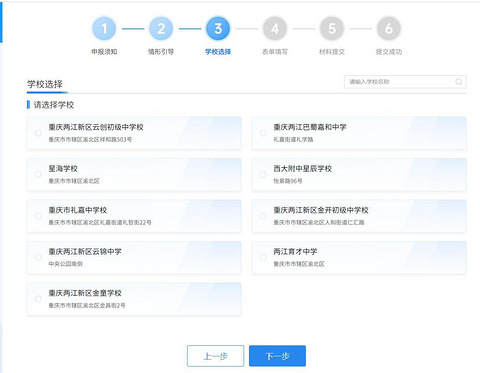
Task: Choose the 西大附中星辰学校 radio button
Action: pyautogui.click(x=263, y=174)
